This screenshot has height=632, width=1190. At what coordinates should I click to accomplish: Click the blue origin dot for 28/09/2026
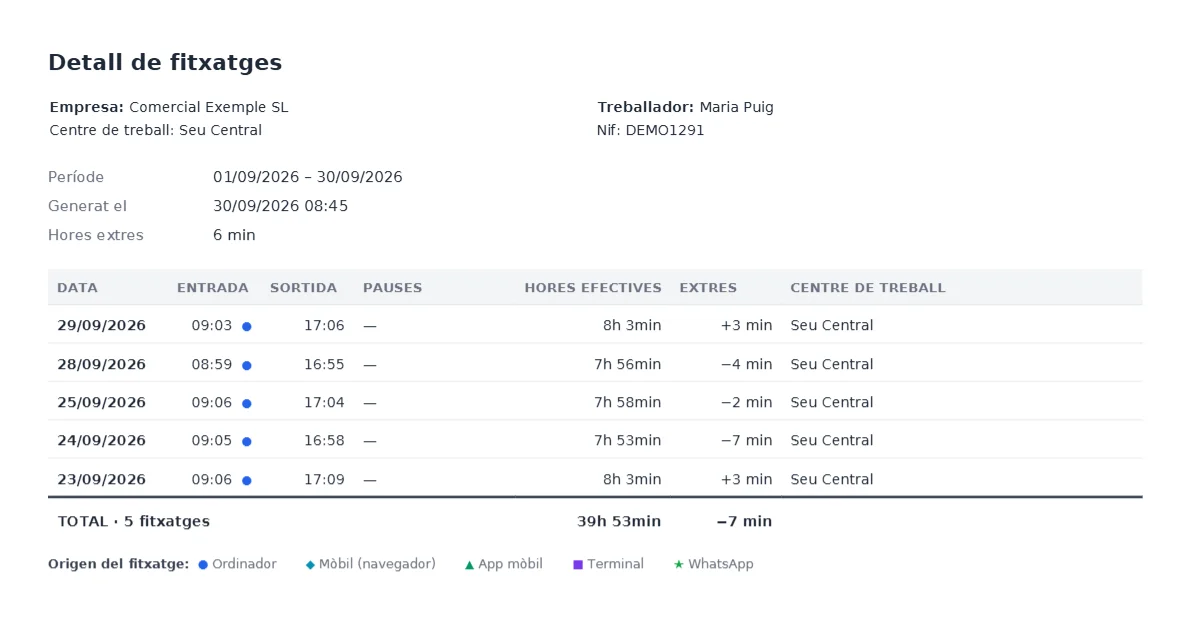click(247, 365)
